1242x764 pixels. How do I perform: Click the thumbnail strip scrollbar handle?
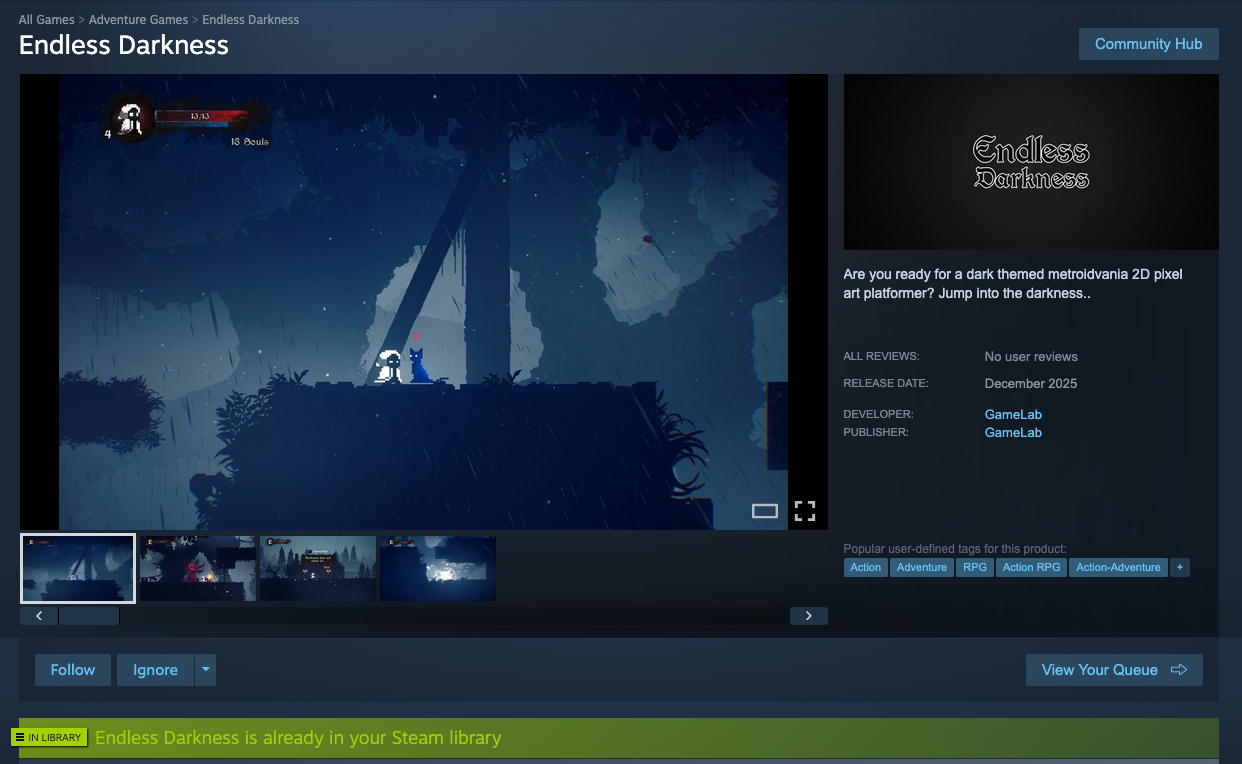pyautogui.click(x=89, y=616)
